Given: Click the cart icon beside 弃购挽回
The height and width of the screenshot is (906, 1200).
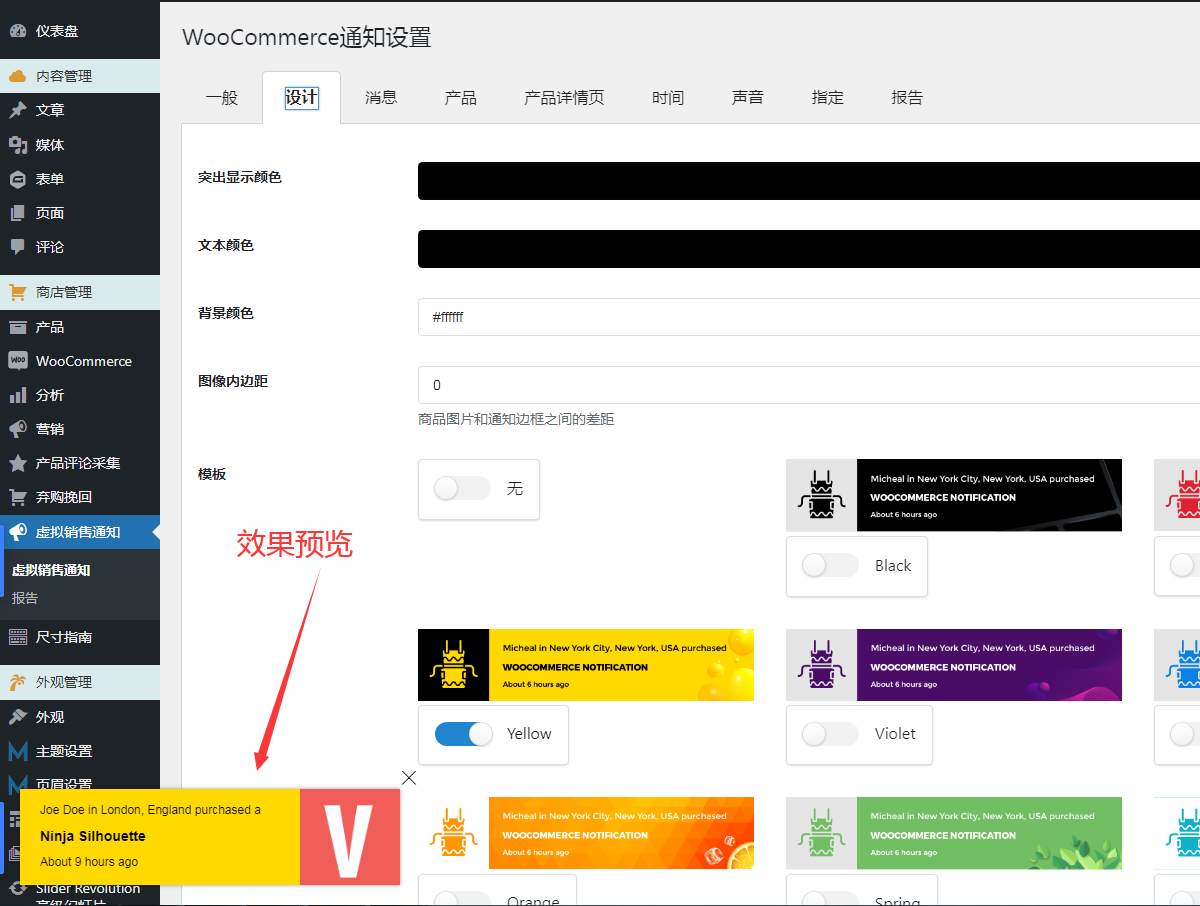Looking at the screenshot, I should point(17,497).
